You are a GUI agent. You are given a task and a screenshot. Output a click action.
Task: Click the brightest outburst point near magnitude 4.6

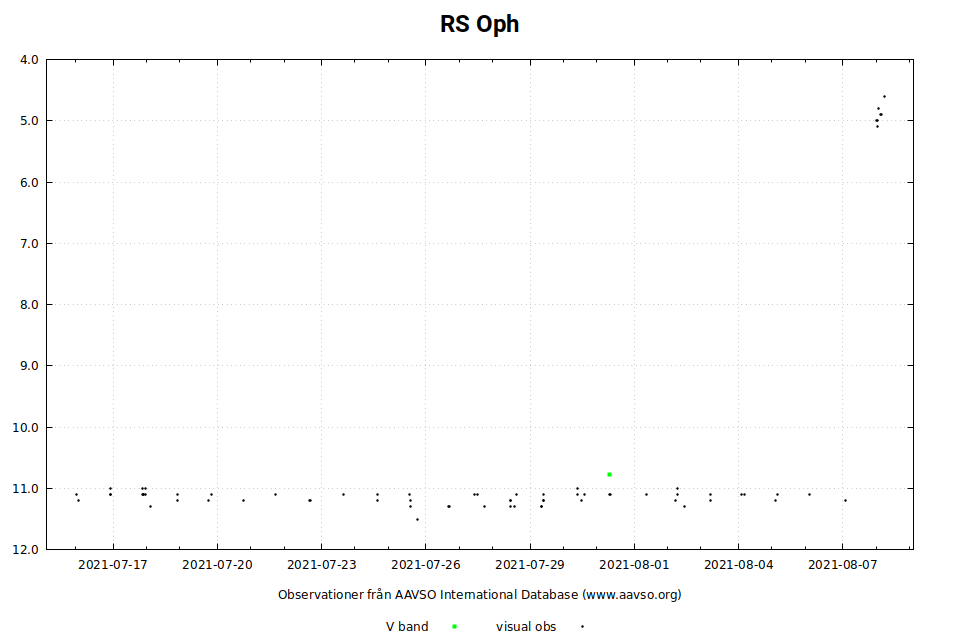coord(884,96)
